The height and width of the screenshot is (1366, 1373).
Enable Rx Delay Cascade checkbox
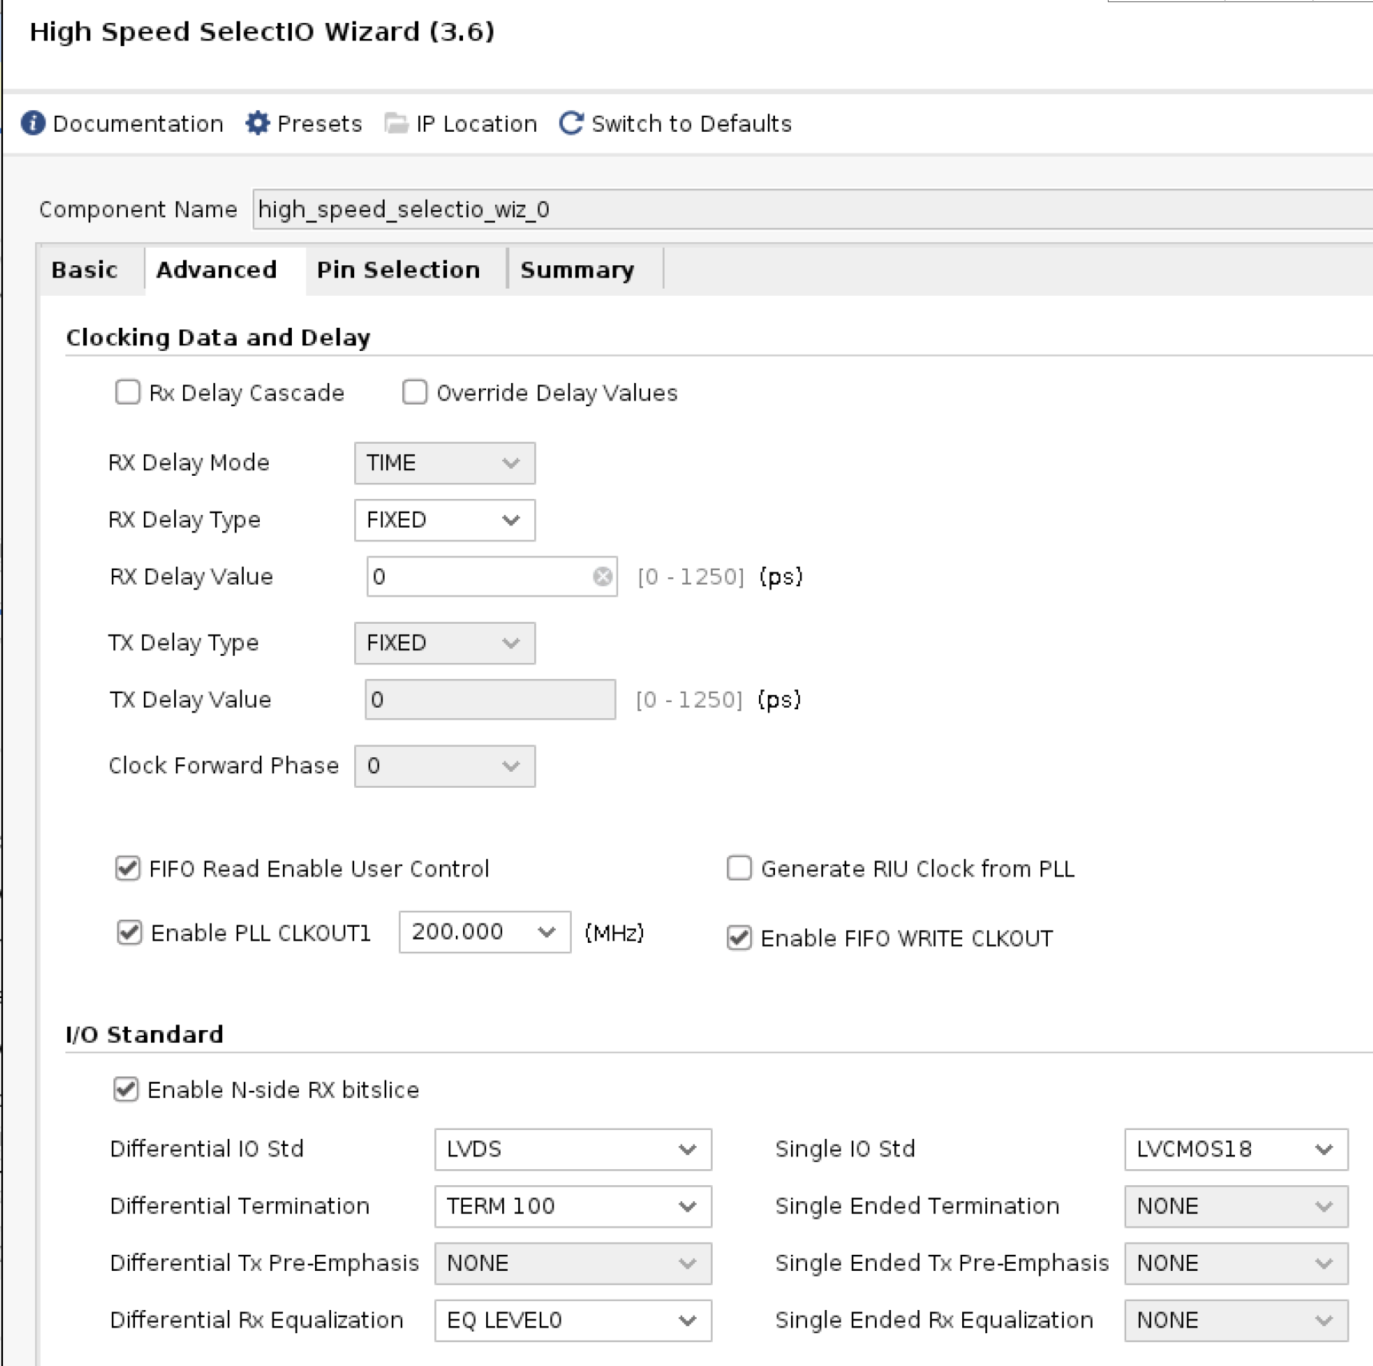point(128,392)
